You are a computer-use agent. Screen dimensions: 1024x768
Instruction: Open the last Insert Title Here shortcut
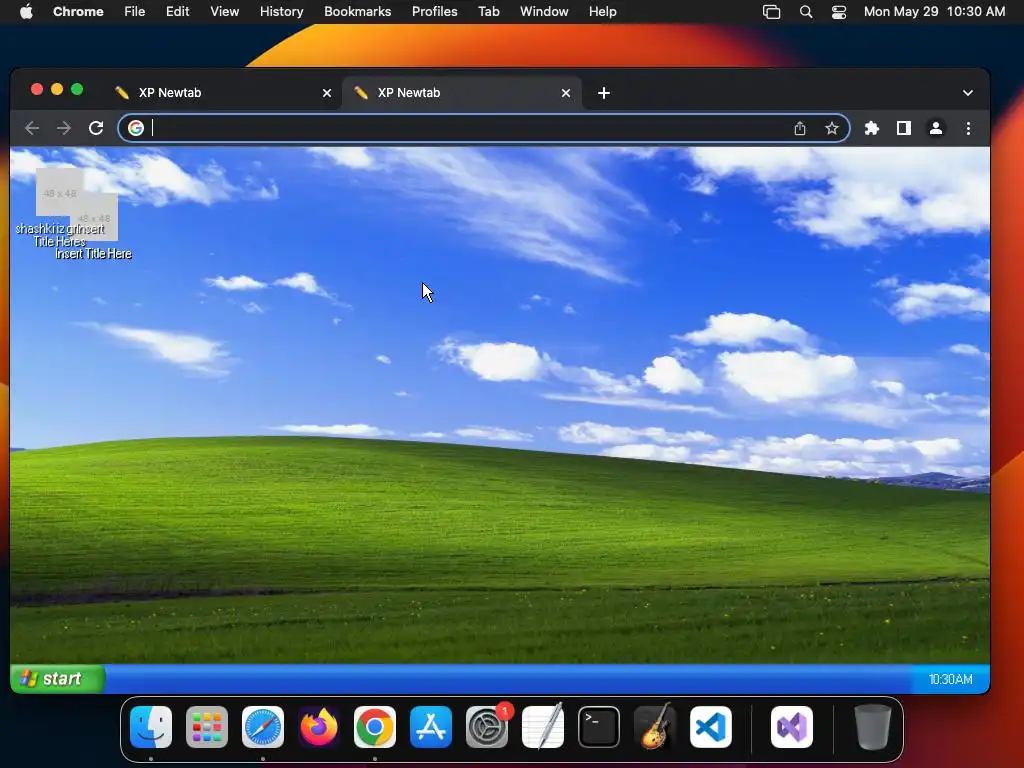tap(93, 229)
